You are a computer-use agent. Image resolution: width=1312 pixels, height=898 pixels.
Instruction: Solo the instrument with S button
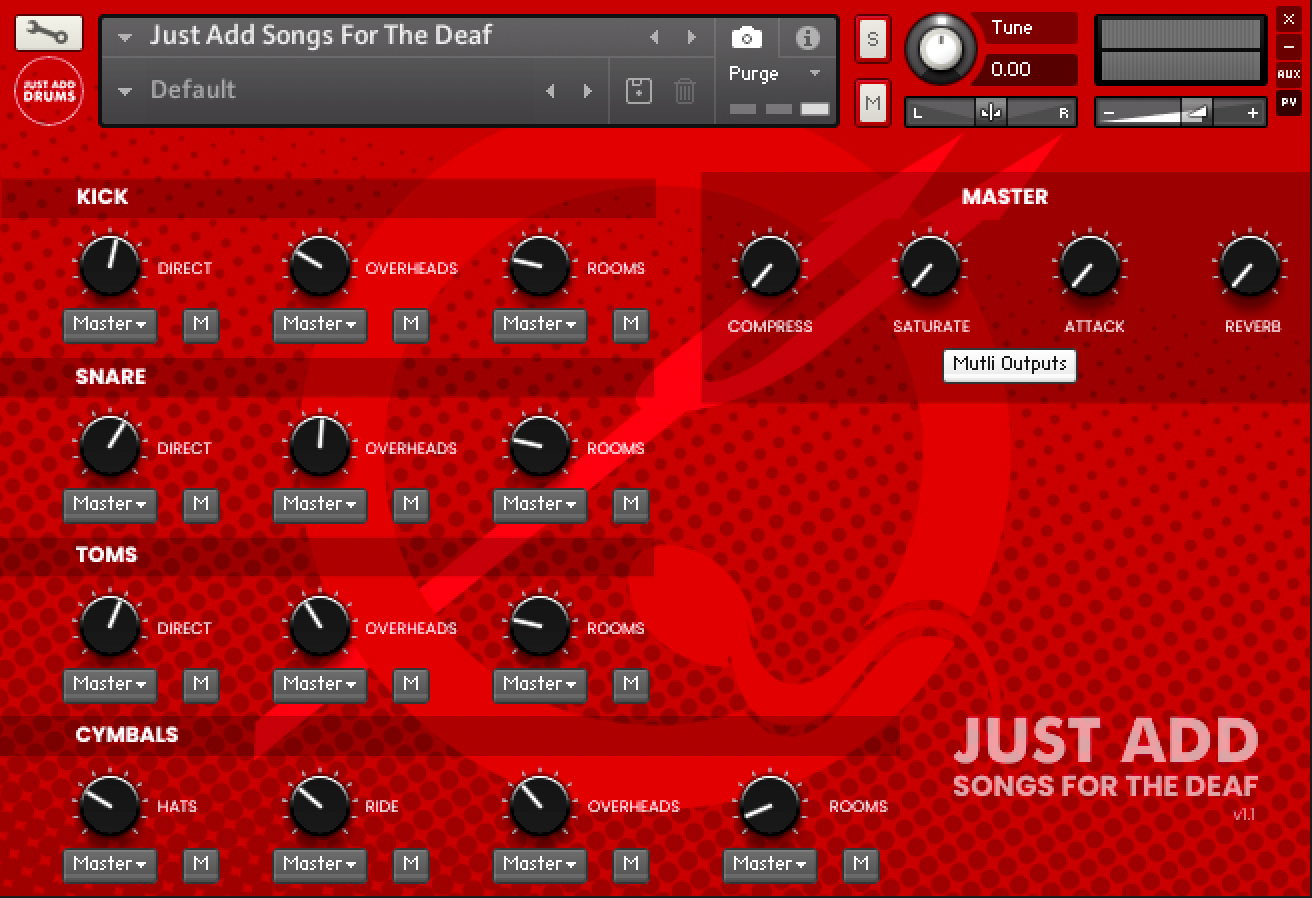pos(873,40)
